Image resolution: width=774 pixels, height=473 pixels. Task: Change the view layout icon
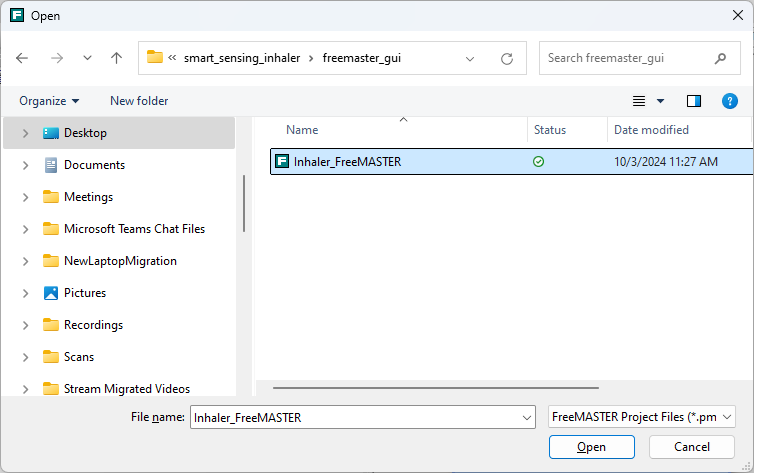639,101
